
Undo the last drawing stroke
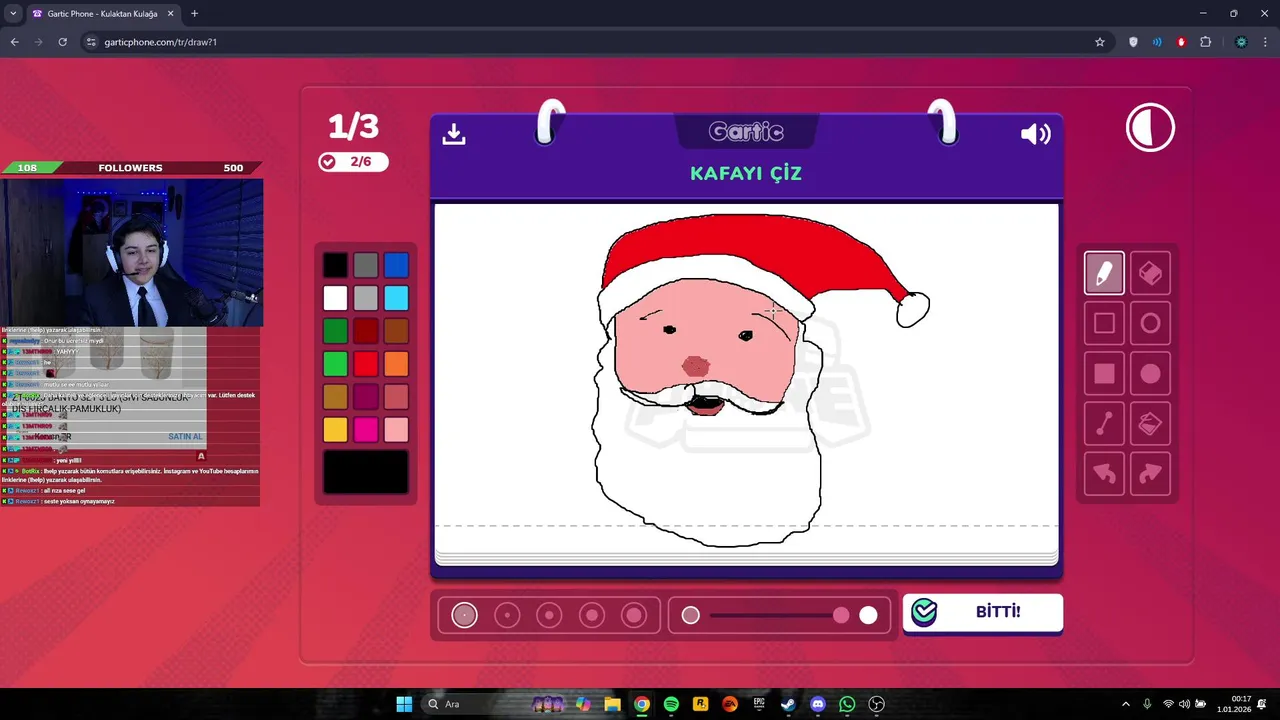1104,474
